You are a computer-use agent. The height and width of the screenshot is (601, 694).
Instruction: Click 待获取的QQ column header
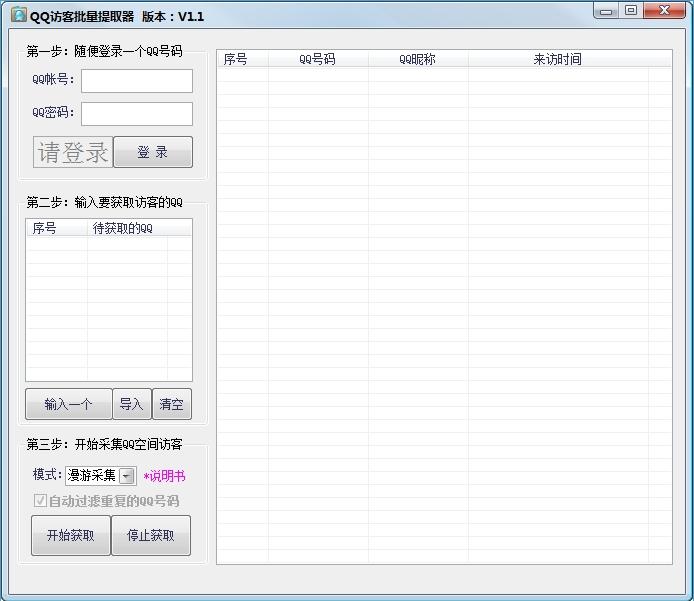[127, 228]
